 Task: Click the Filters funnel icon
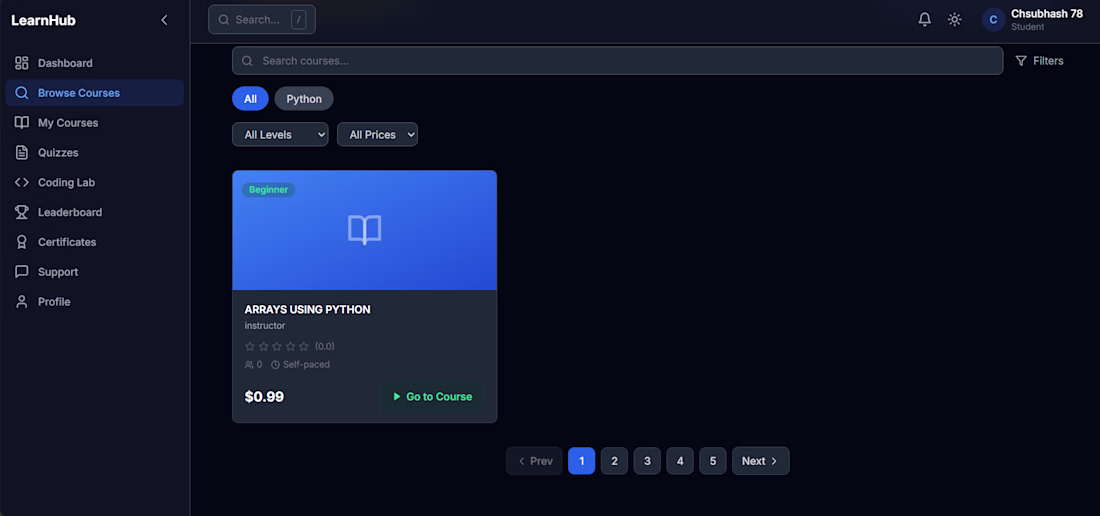click(1021, 61)
